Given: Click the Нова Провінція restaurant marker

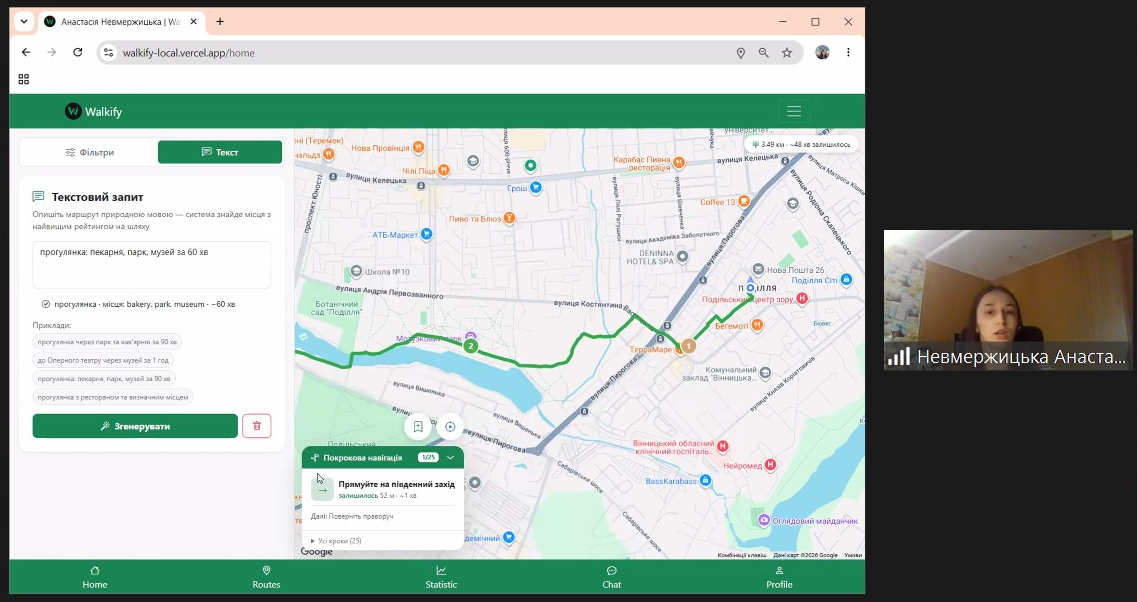Looking at the screenshot, I should [x=418, y=147].
